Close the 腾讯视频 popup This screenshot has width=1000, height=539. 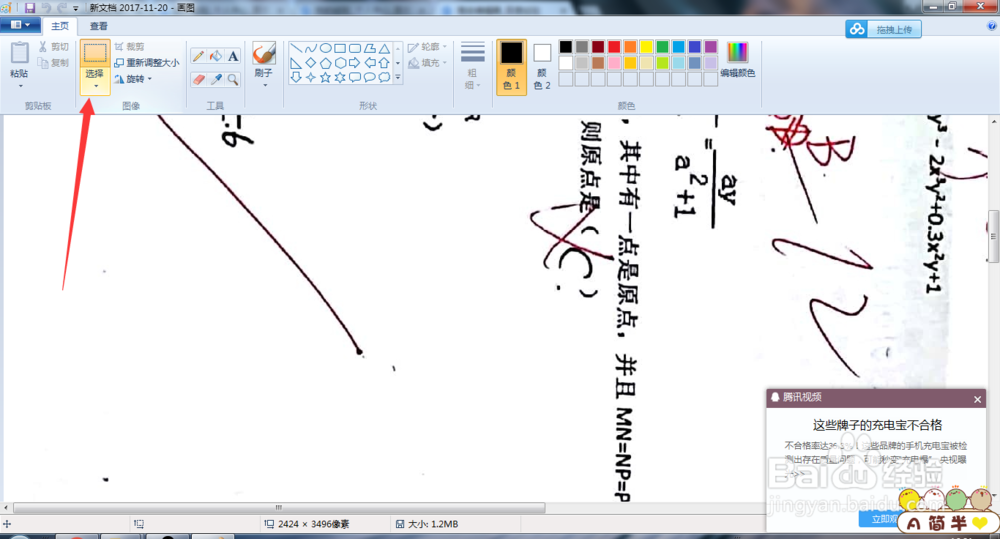(x=978, y=399)
